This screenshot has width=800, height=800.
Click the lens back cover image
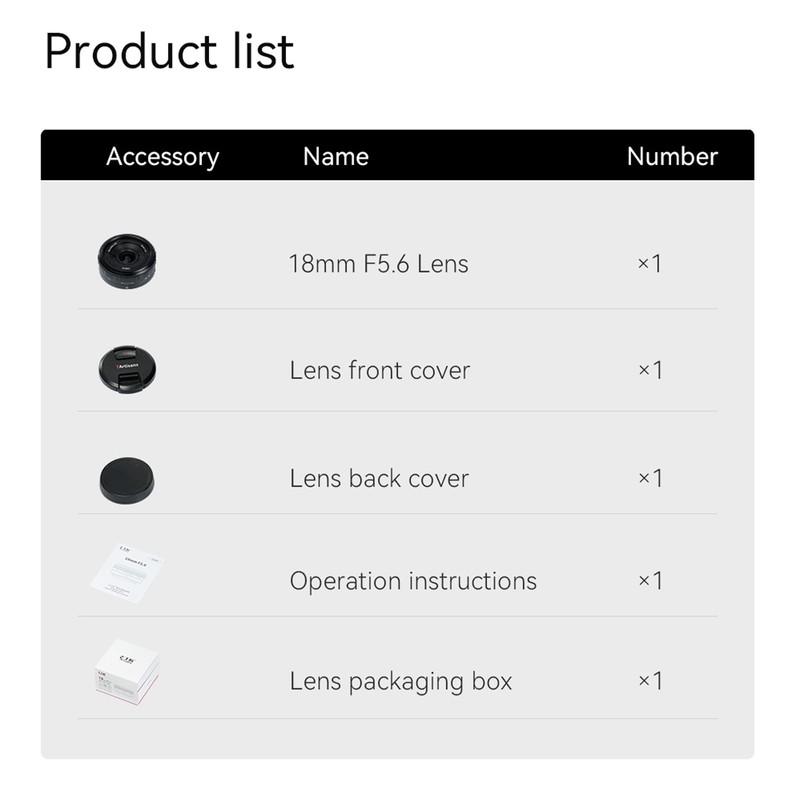(x=127, y=479)
